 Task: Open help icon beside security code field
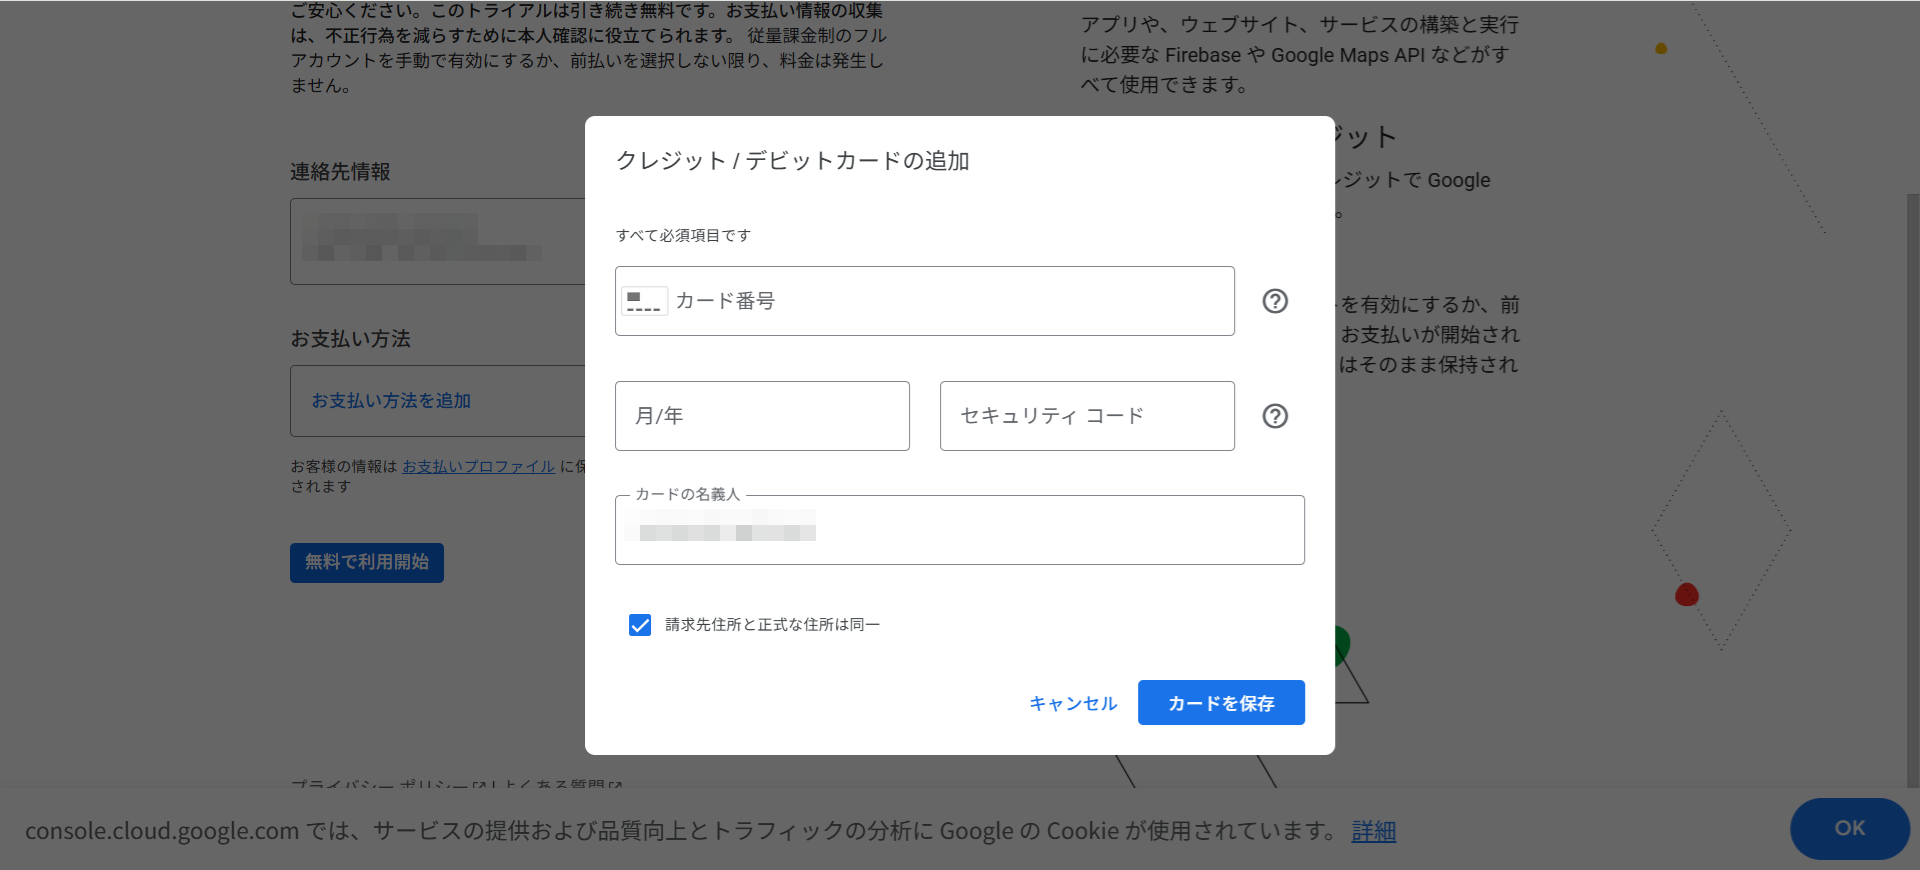click(1275, 416)
